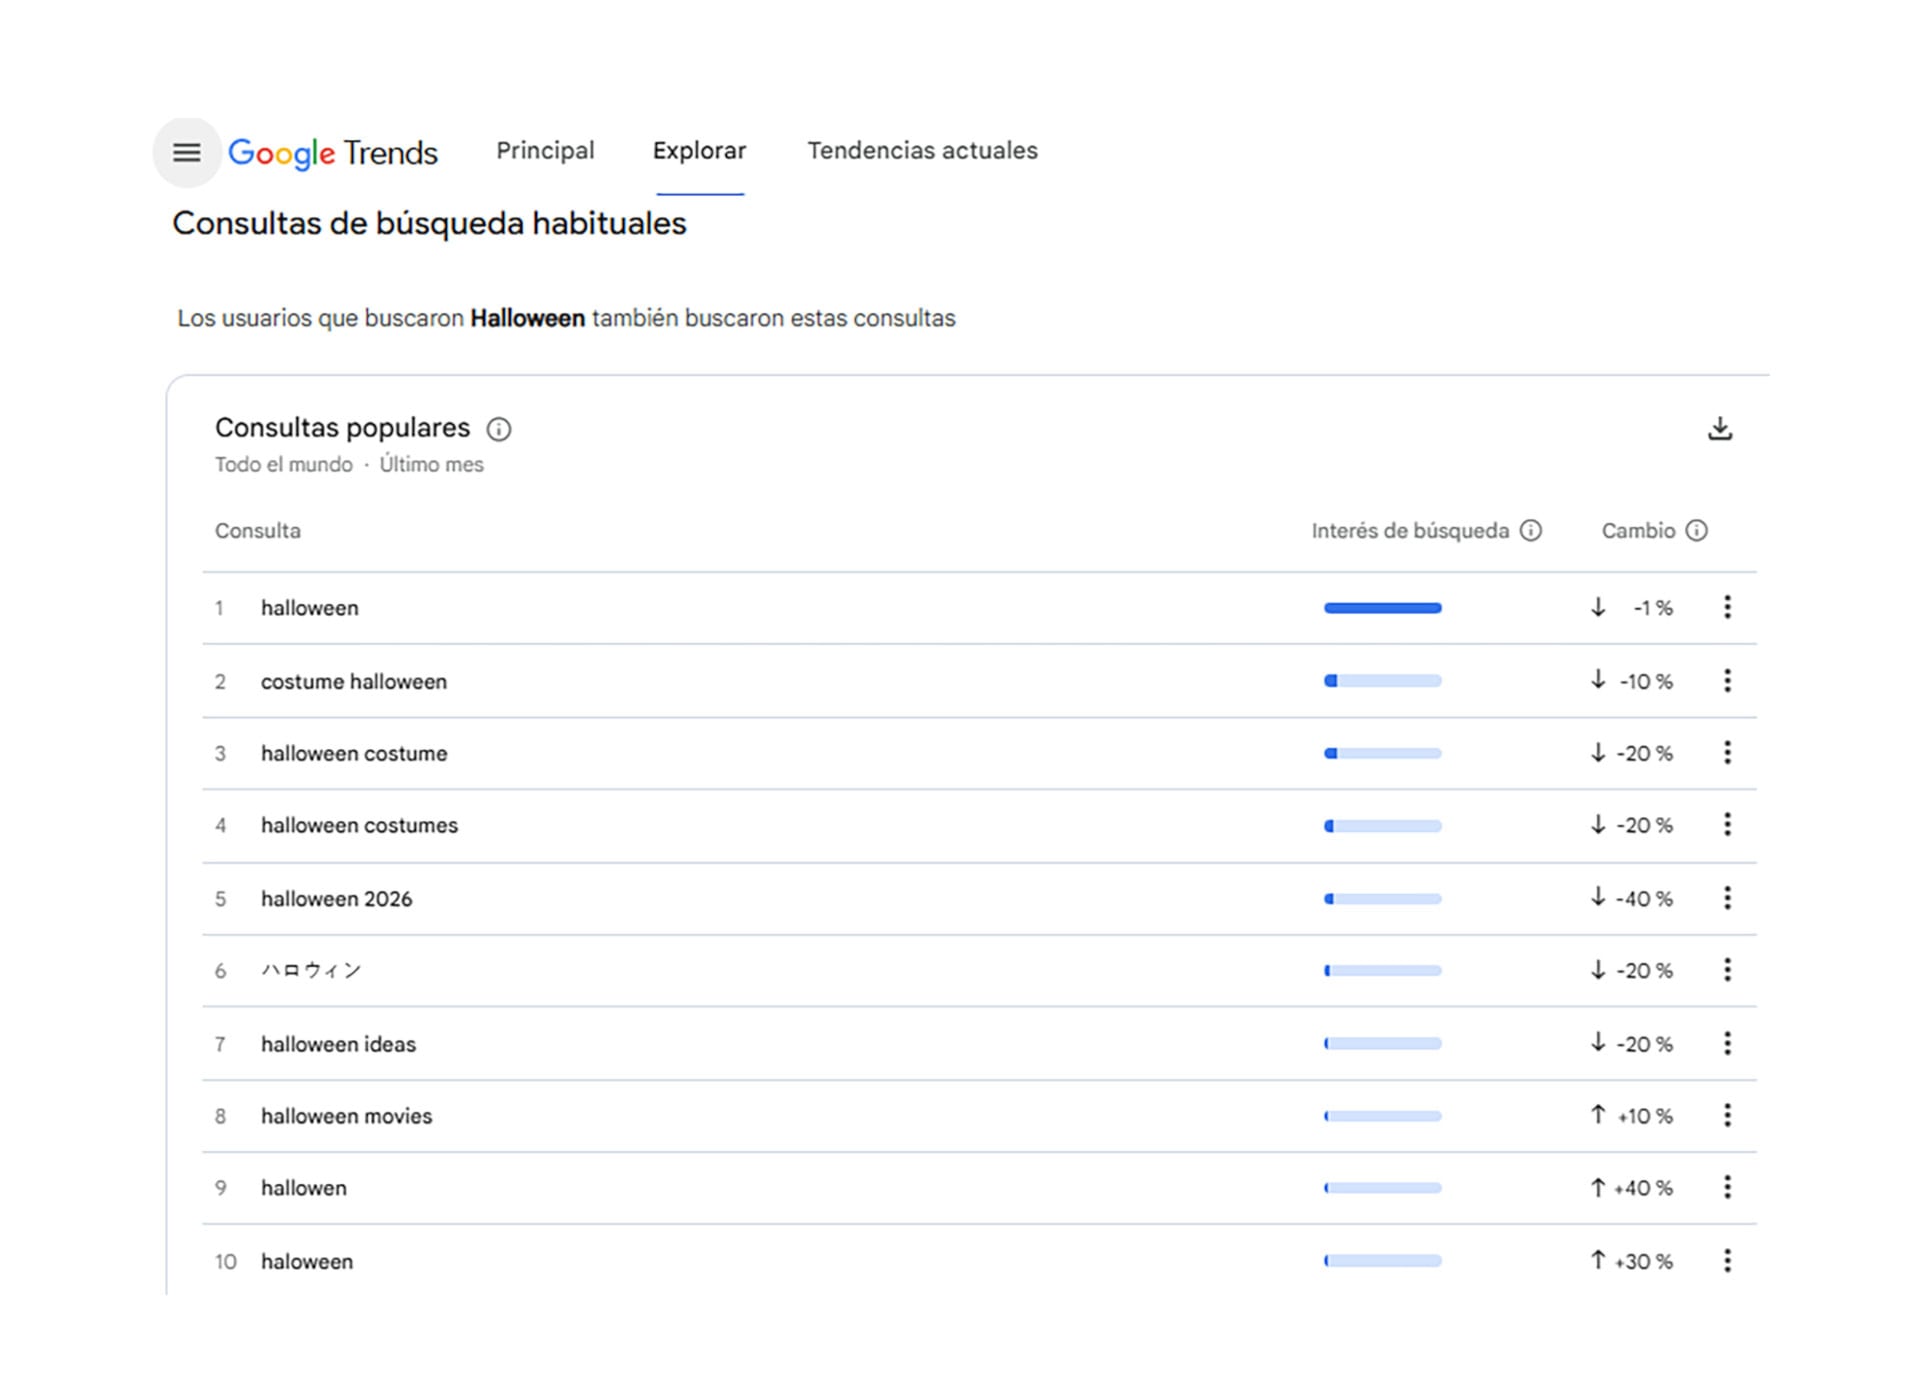This screenshot has width=1920, height=1396.
Task: Open more options for halloween movies row
Action: [1727, 1116]
